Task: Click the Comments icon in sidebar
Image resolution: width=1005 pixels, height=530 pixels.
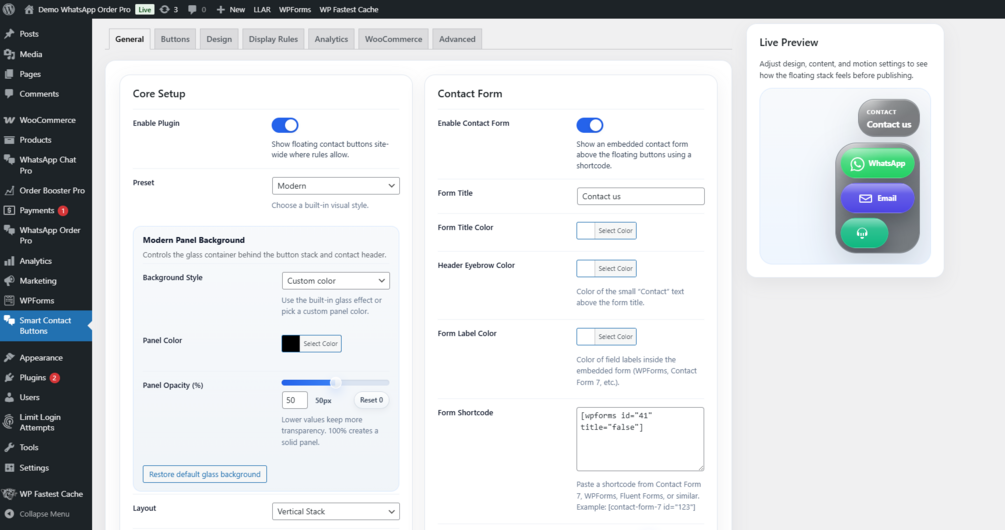Action: pyautogui.click(x=9, y=94)
